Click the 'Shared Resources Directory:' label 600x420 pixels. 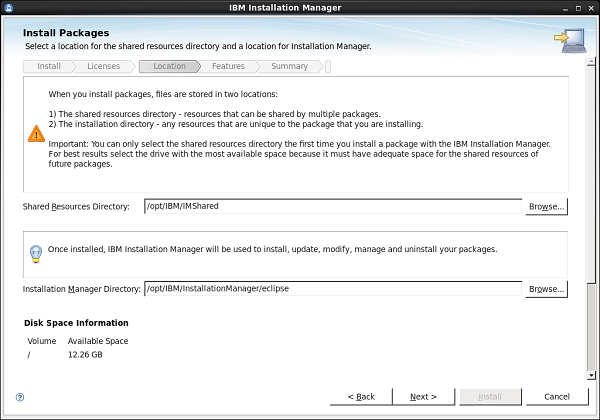coord(76,207)
